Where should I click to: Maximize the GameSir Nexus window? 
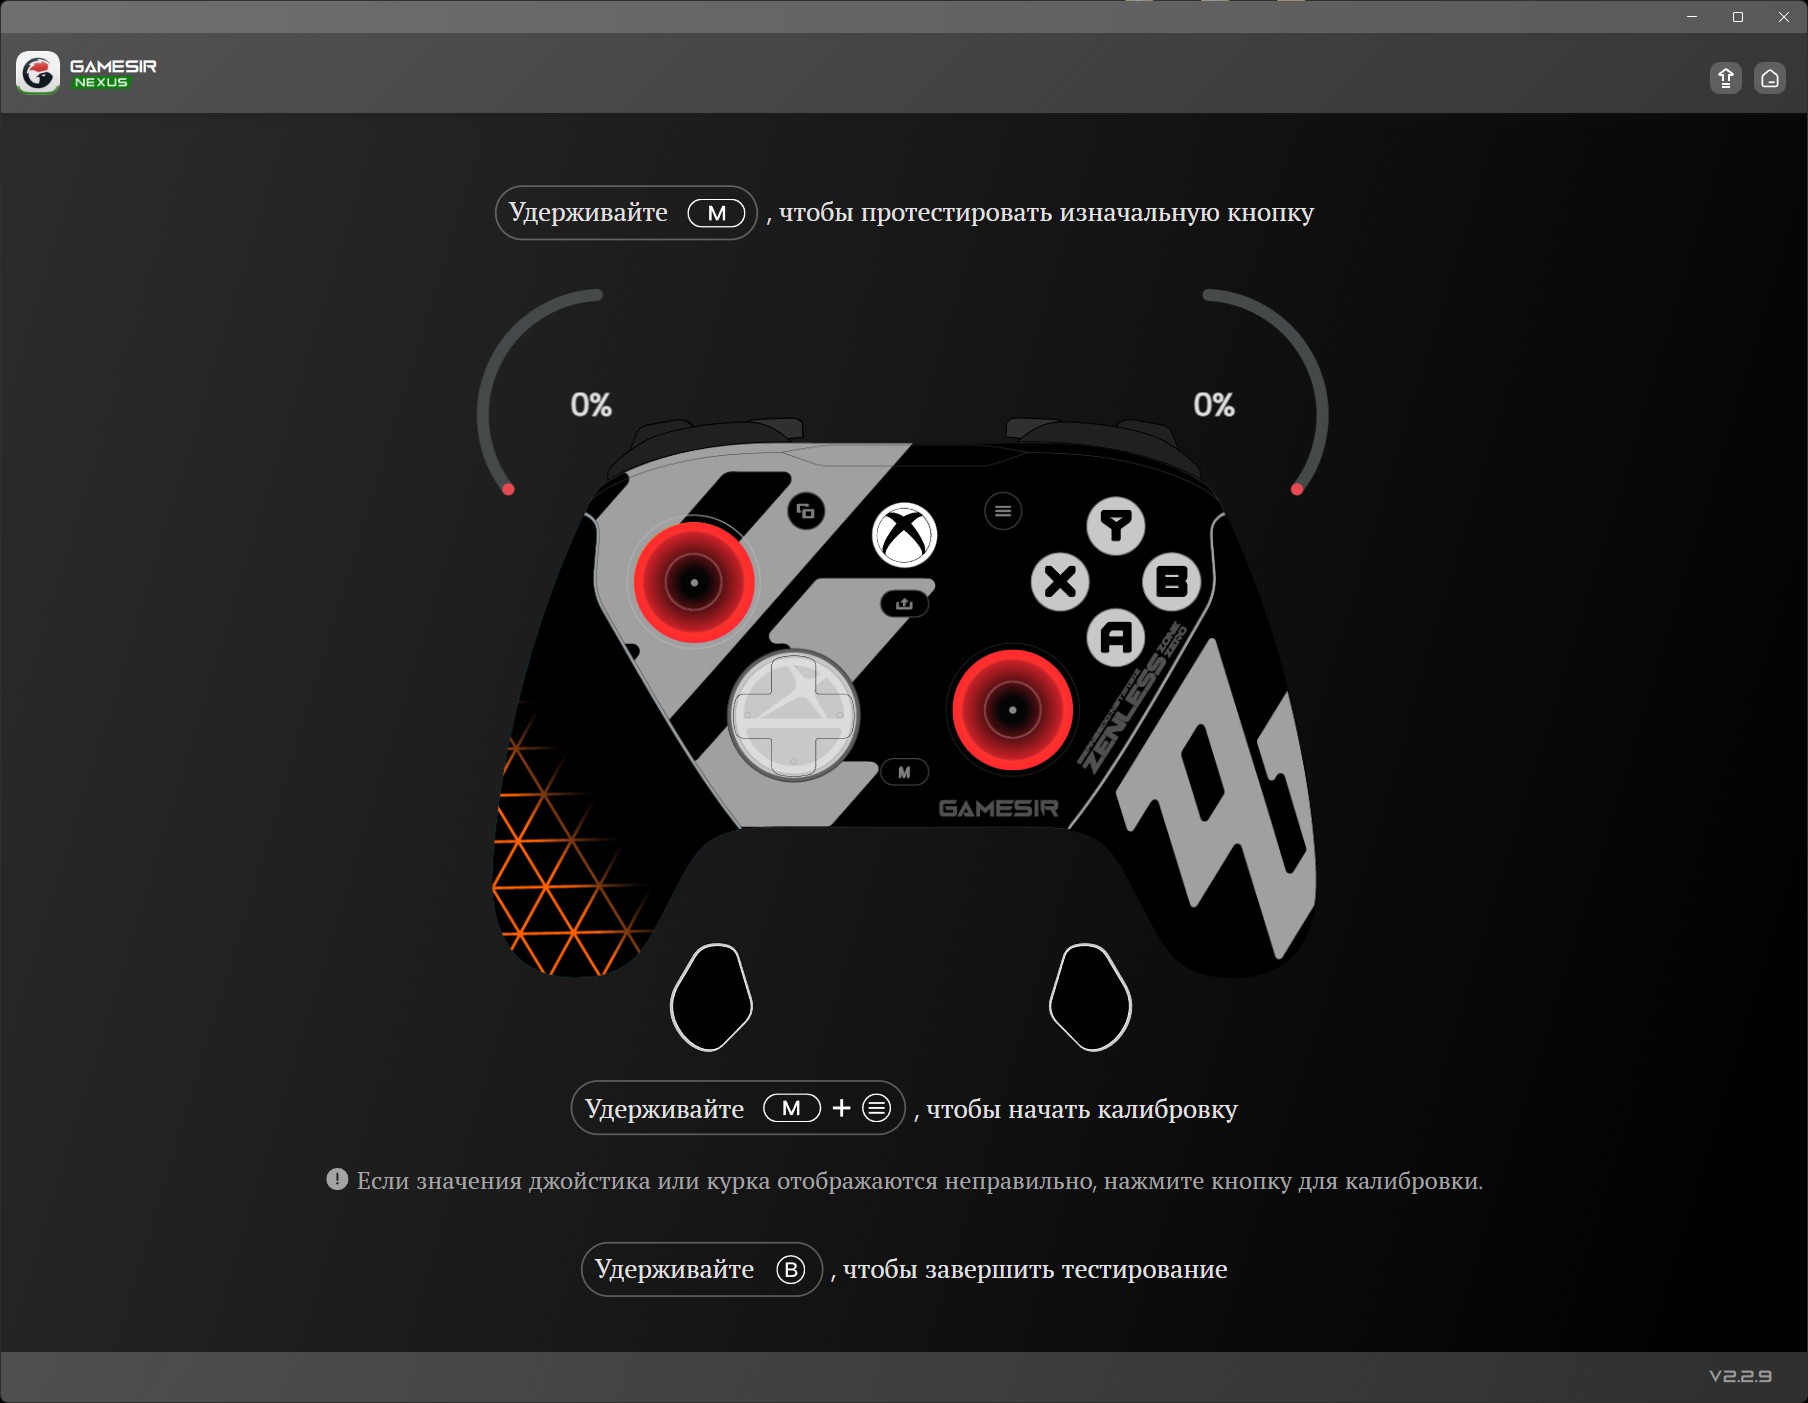pyautogui.click(x=1738, y=17)
